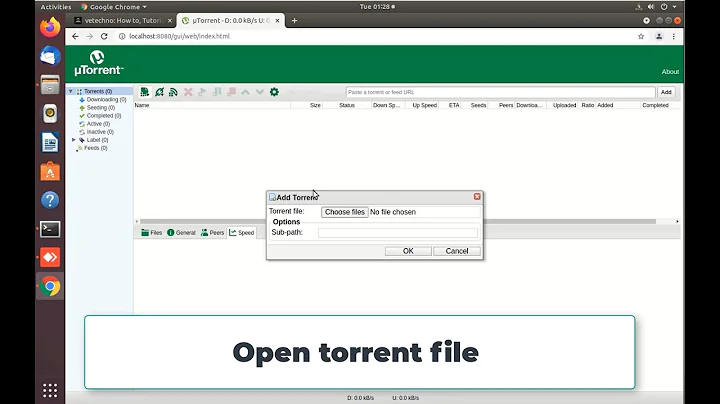This screenshot has height=404, width=720.
Task: Switch to the Speed detail tab
Action: coord(242,233)
